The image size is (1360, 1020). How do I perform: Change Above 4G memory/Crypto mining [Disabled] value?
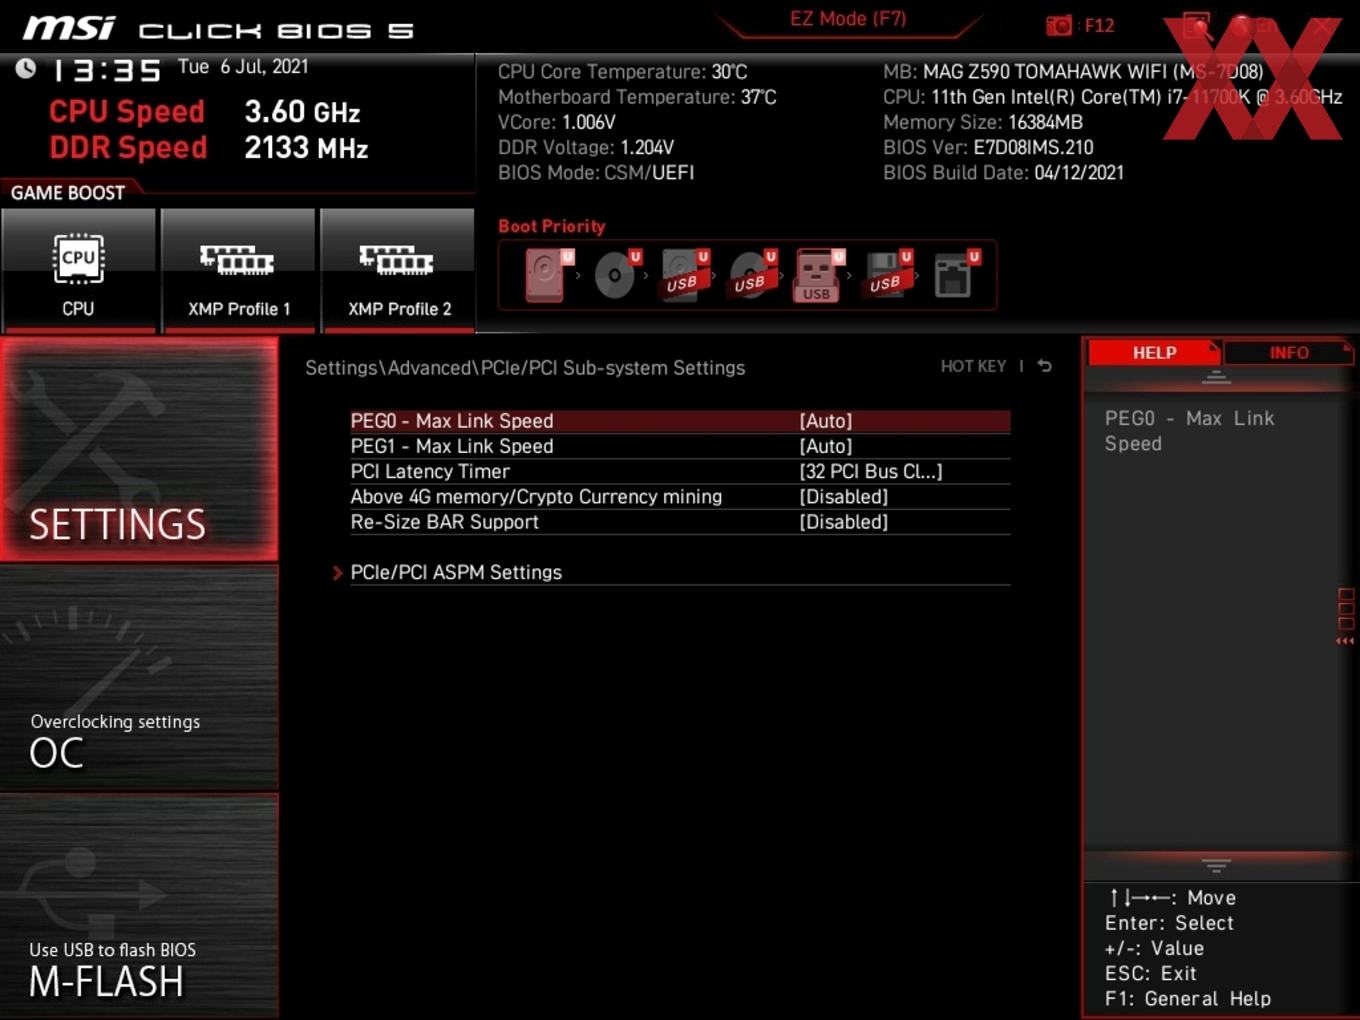pos(844,497)
